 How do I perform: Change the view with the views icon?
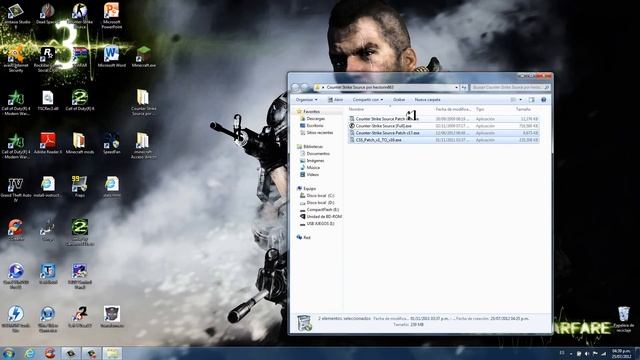[513, 100]
